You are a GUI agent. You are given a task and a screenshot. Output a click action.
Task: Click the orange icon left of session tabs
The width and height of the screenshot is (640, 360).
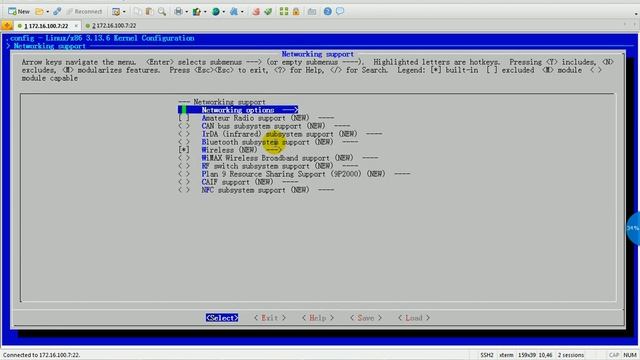point(7,25)
